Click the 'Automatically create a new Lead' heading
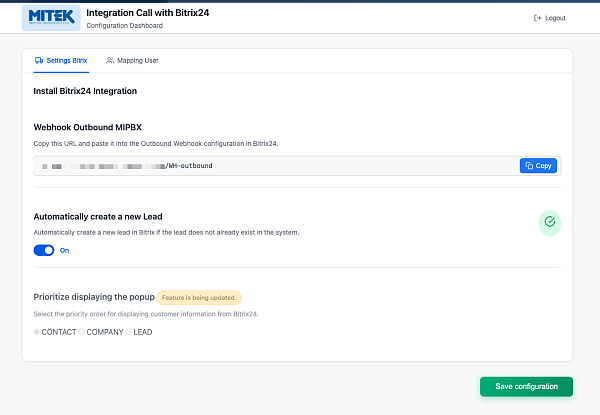This screenshot has width=600, height=415. [98, 217]
